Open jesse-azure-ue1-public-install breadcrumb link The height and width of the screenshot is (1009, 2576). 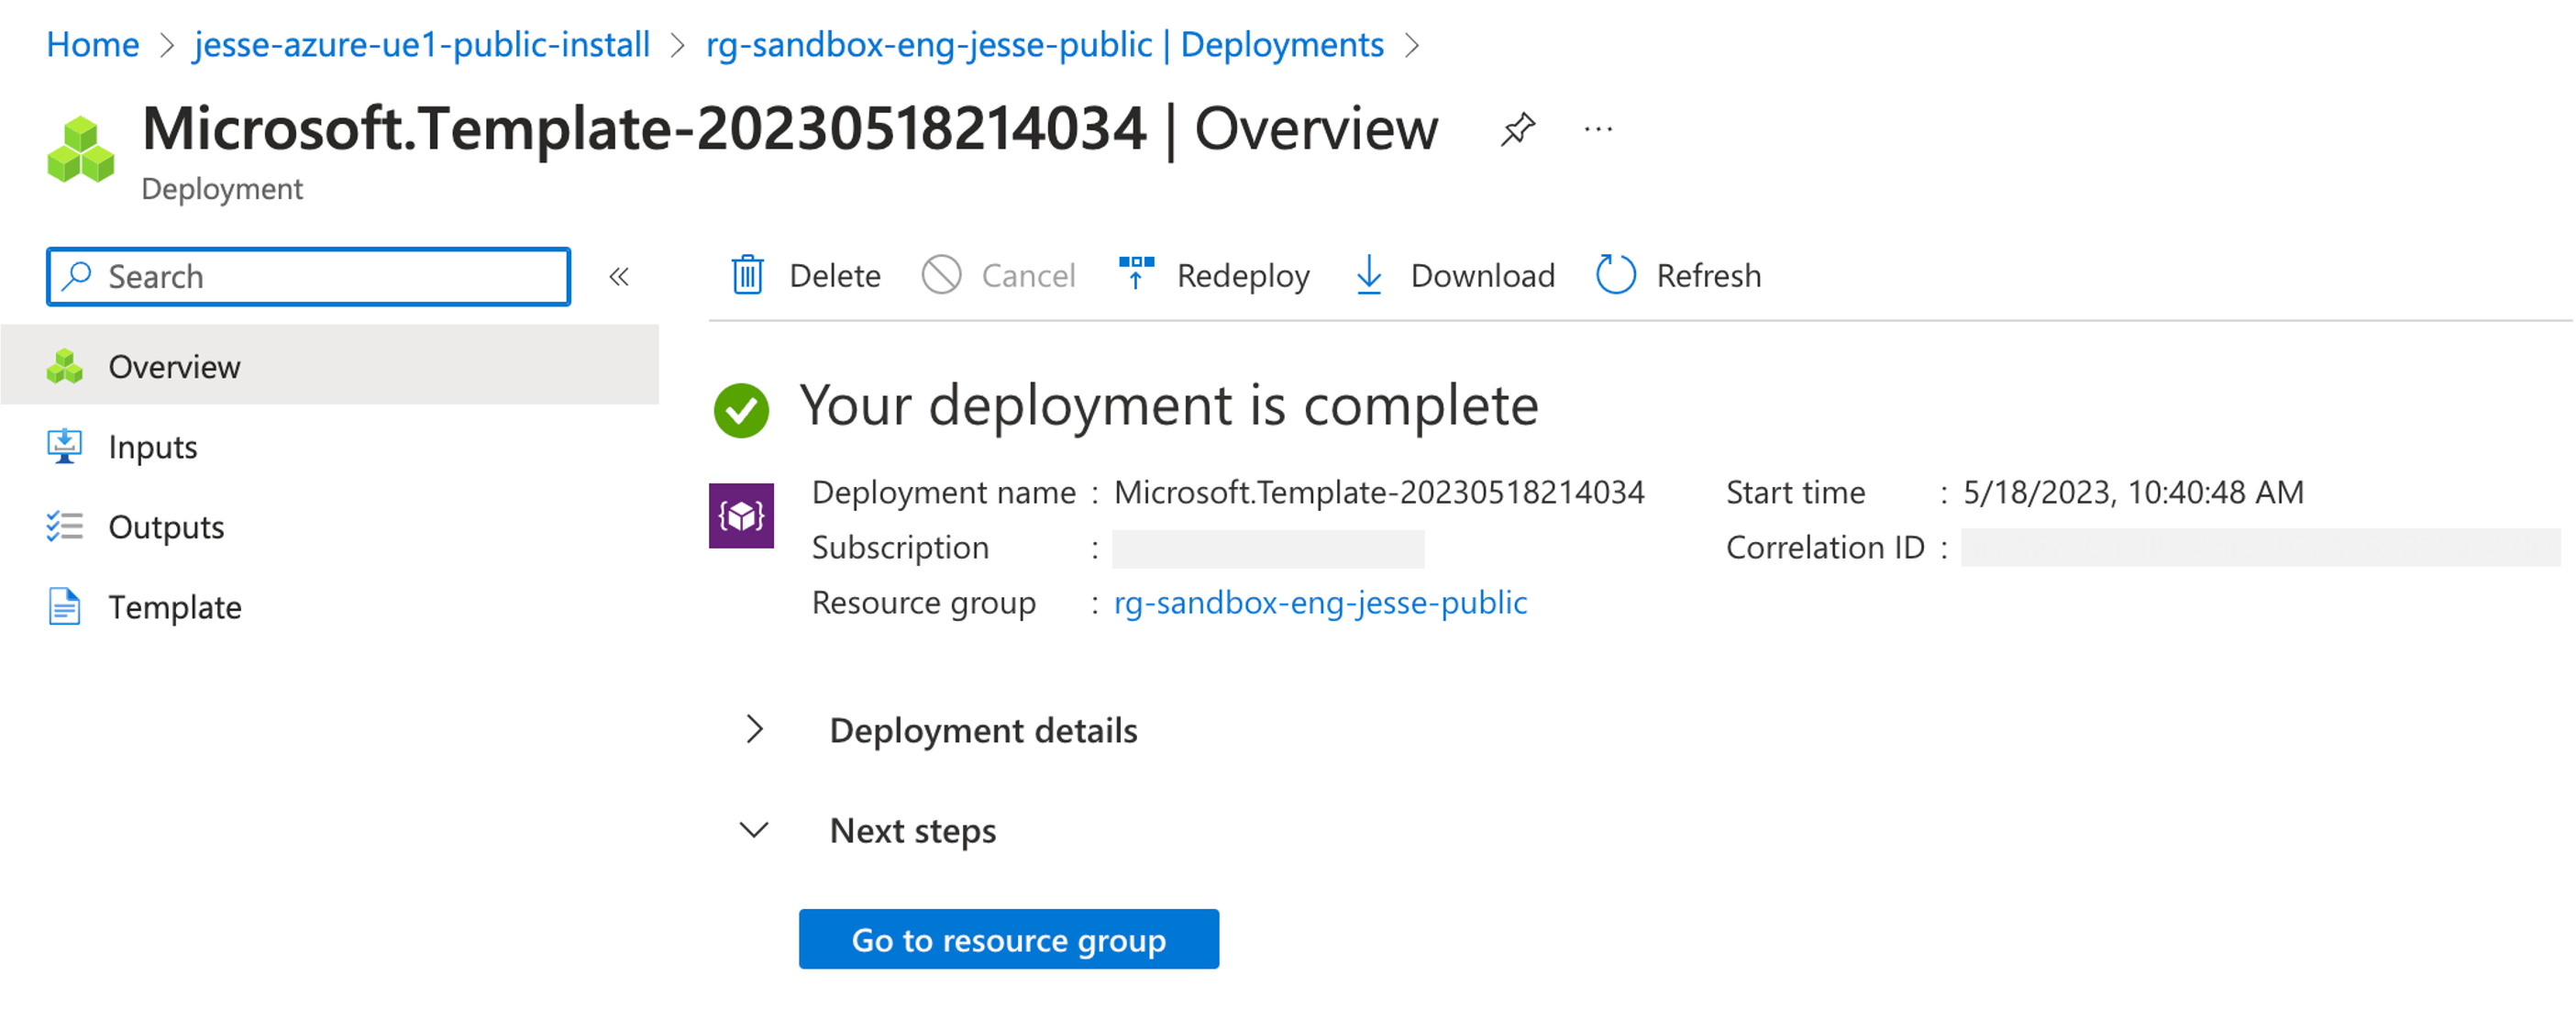[422, 44]
